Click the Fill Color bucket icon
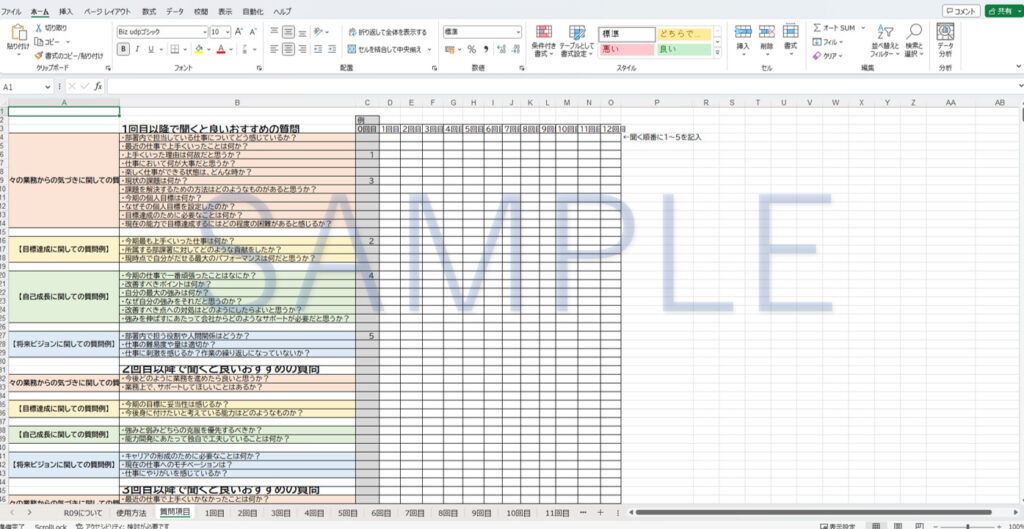 pyautogui.click(x=199, y=49)
